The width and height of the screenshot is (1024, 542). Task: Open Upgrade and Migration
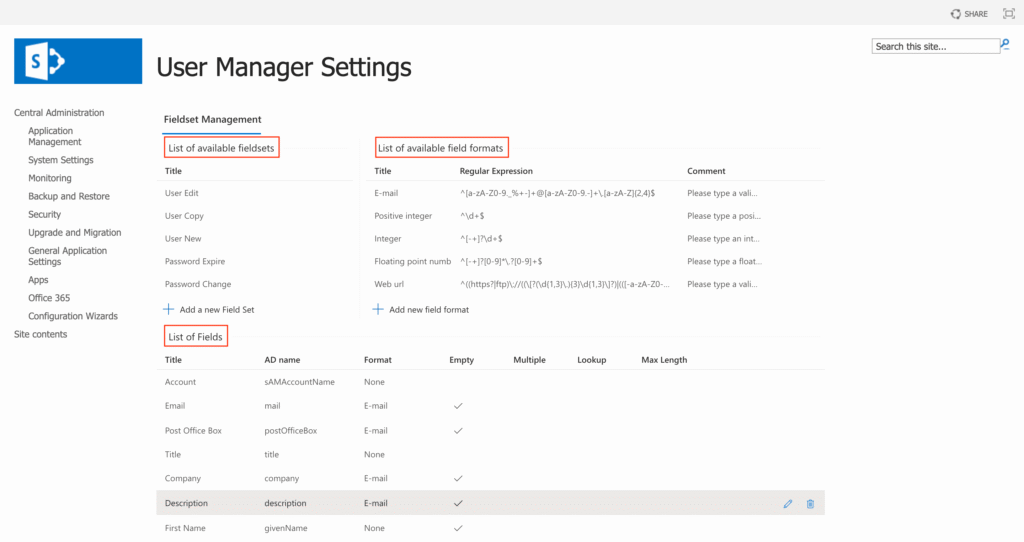74,232
